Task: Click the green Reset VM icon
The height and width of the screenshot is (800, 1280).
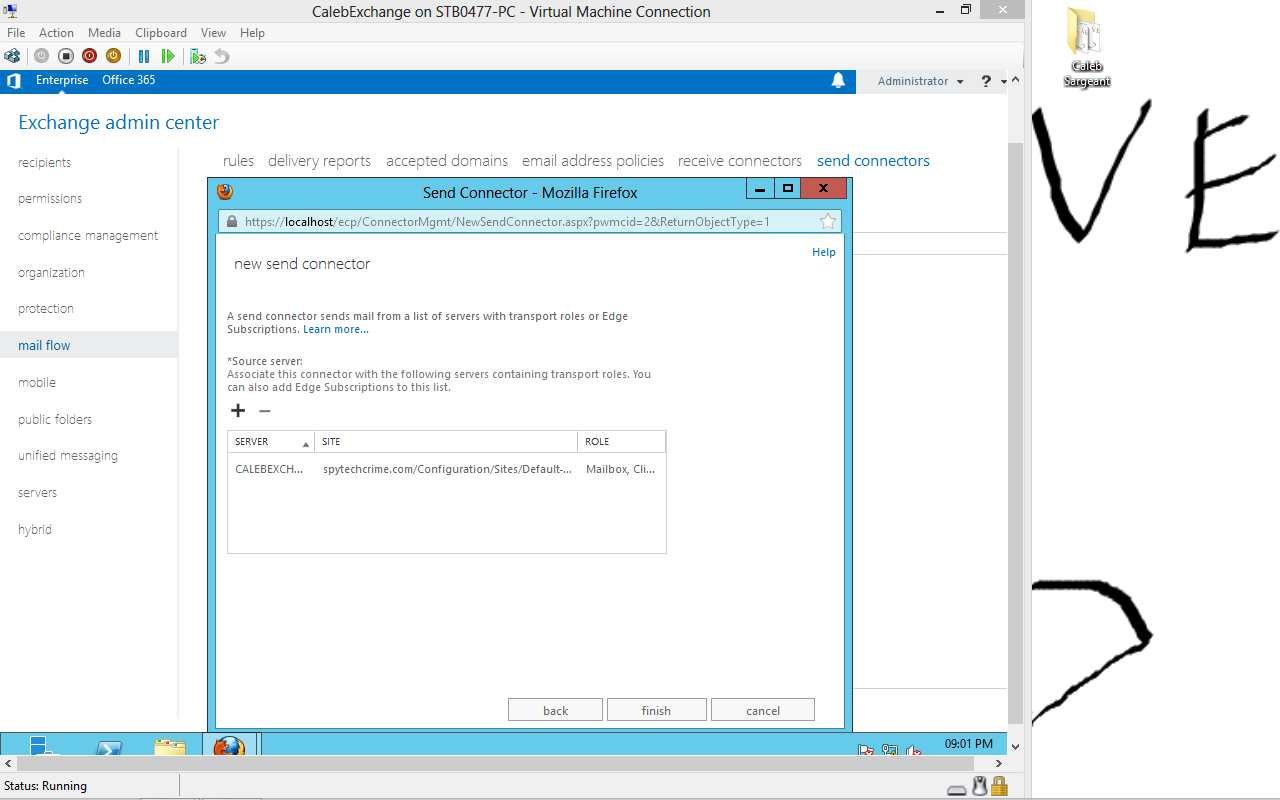Action: pos(168,56)
